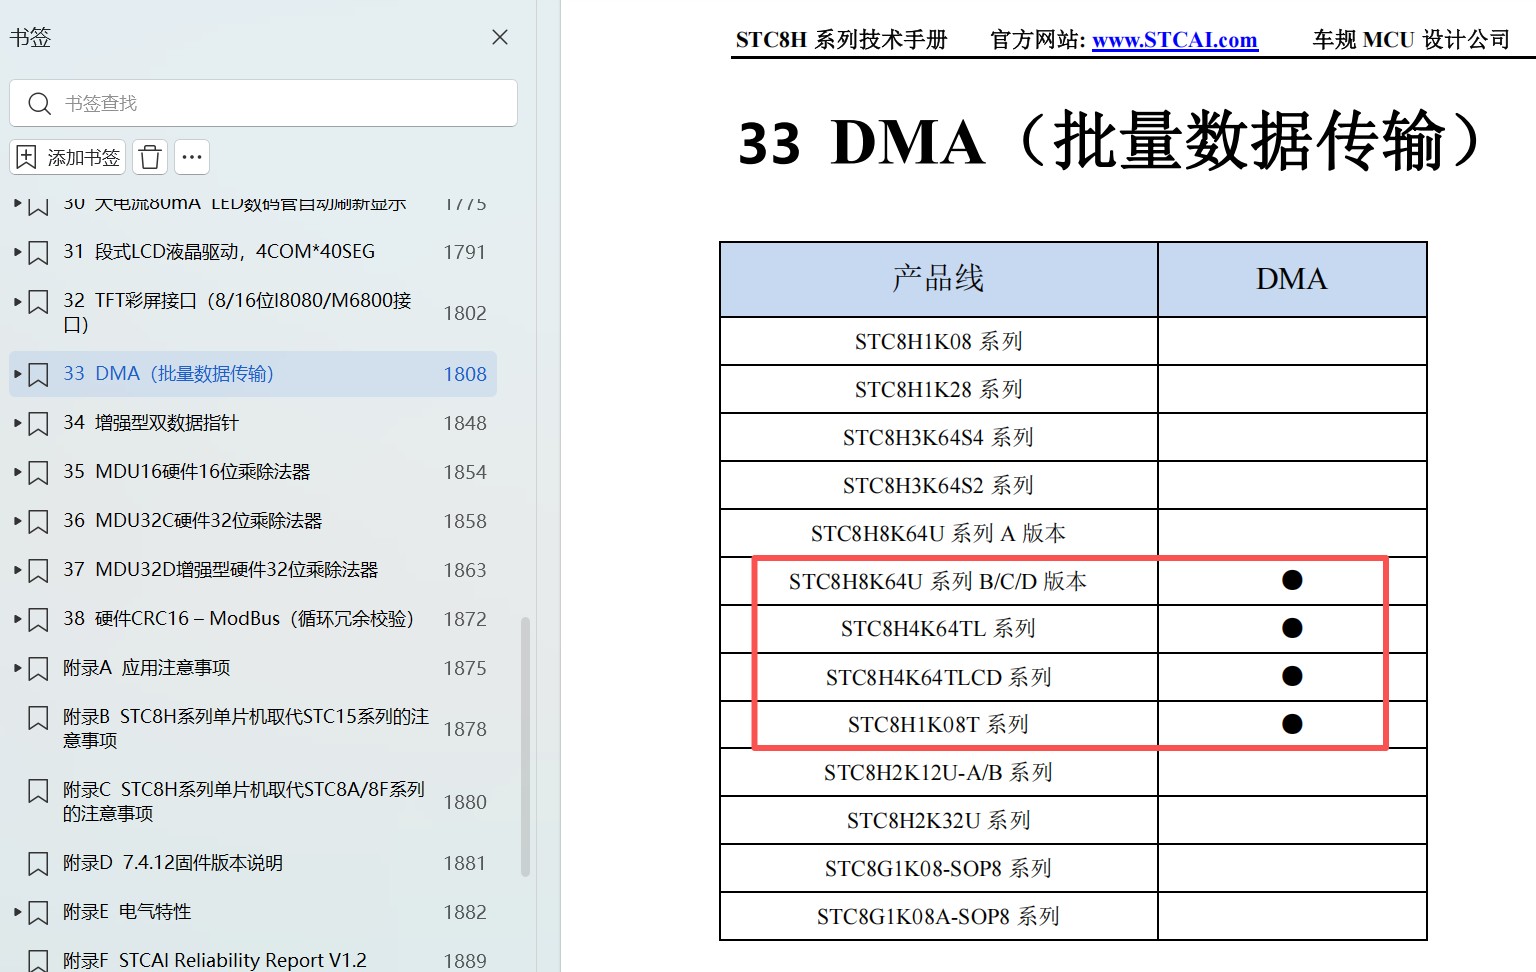Open the "..." more options icon

pyautogui.click(x=192, y=157)
